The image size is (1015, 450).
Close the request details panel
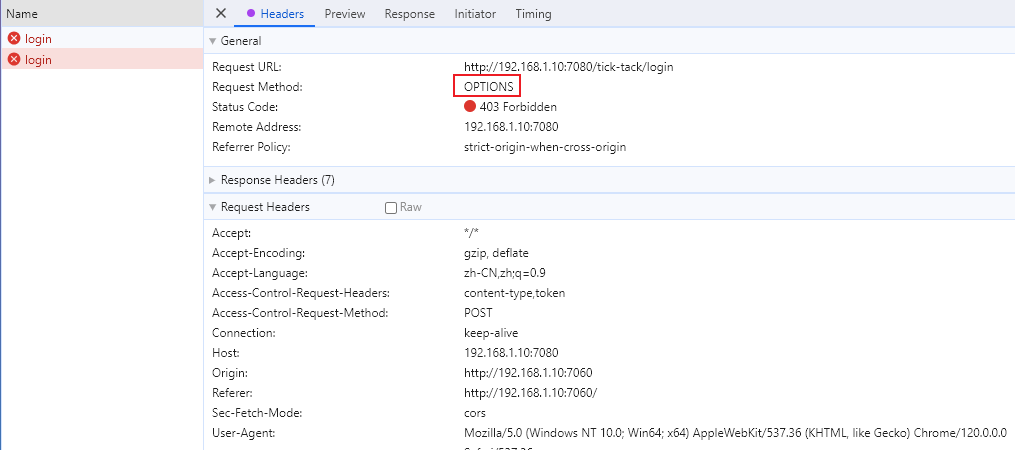click(221, 14)
